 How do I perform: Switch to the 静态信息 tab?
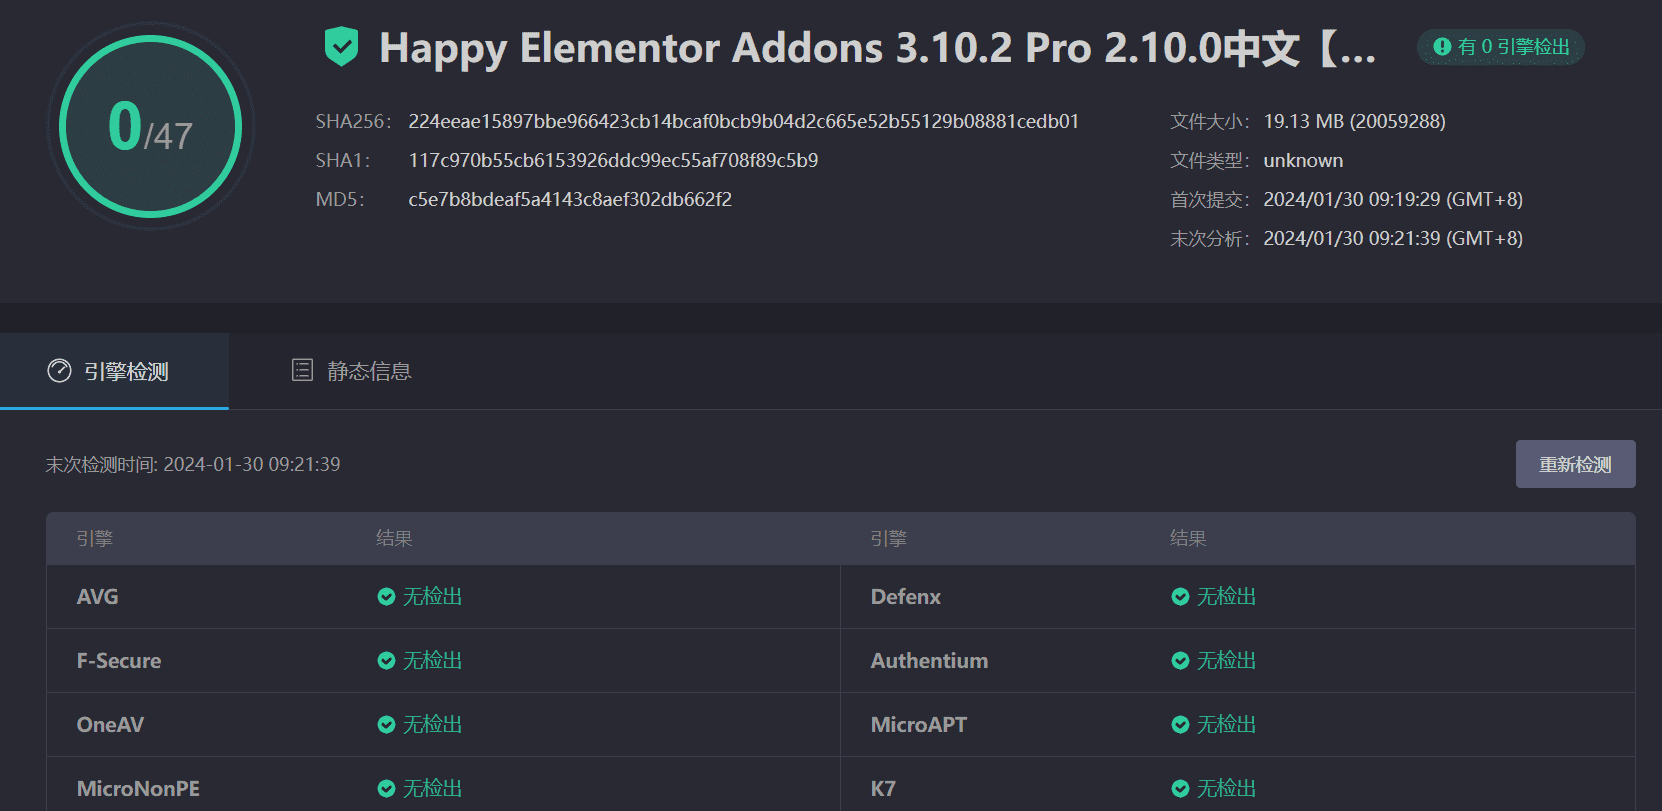click(351, 371)
